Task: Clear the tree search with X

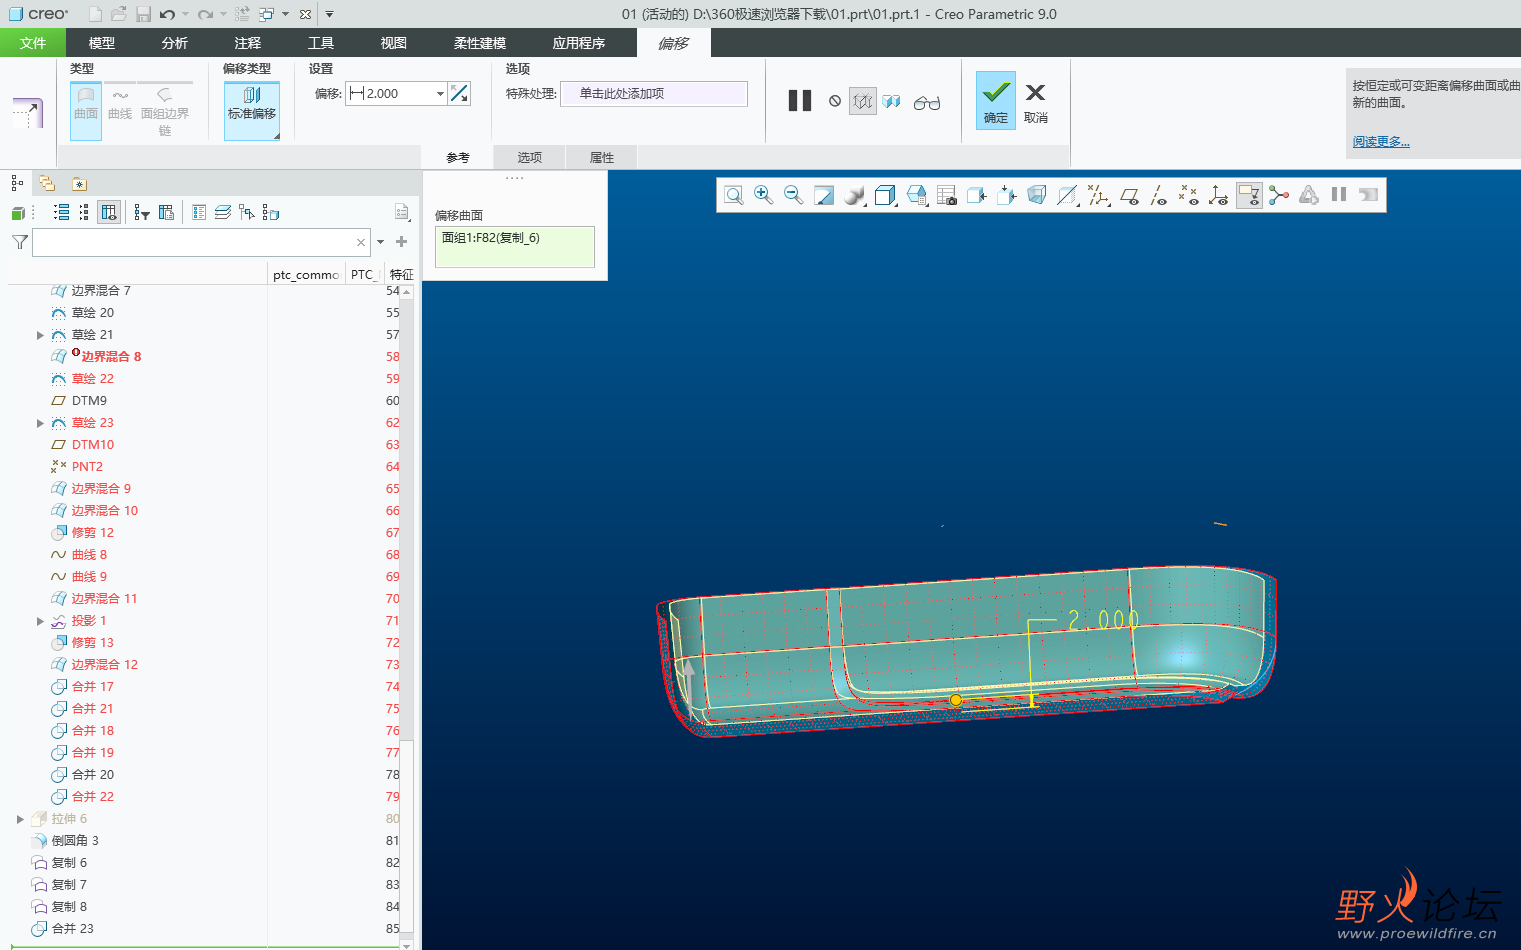Action: tap(361, 242)
